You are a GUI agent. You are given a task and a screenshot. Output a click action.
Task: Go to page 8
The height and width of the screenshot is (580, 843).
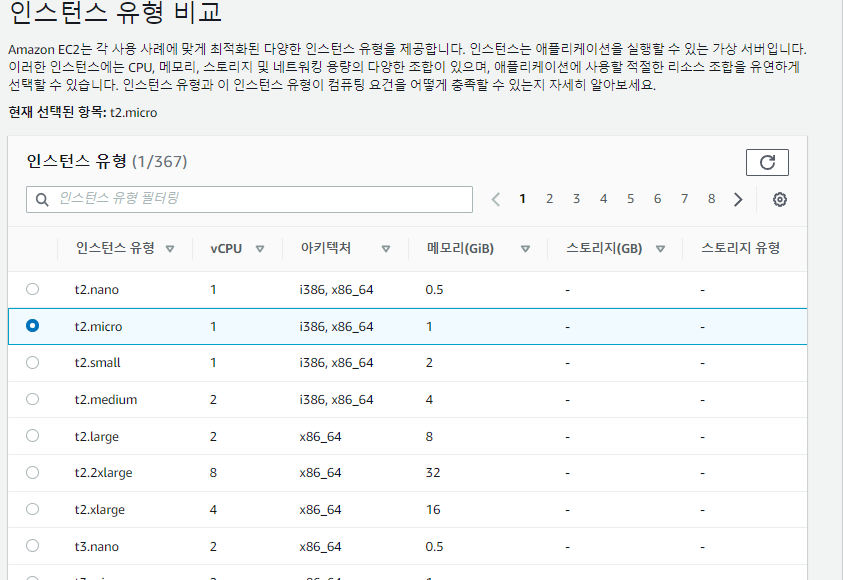[711, 199]
